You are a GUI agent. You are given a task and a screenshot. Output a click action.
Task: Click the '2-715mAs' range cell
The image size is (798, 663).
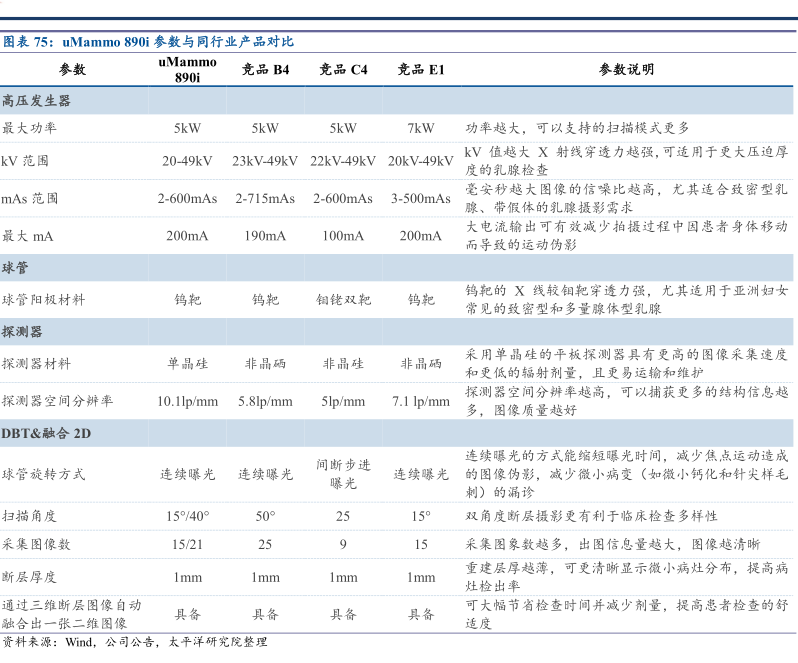[265, 198]
